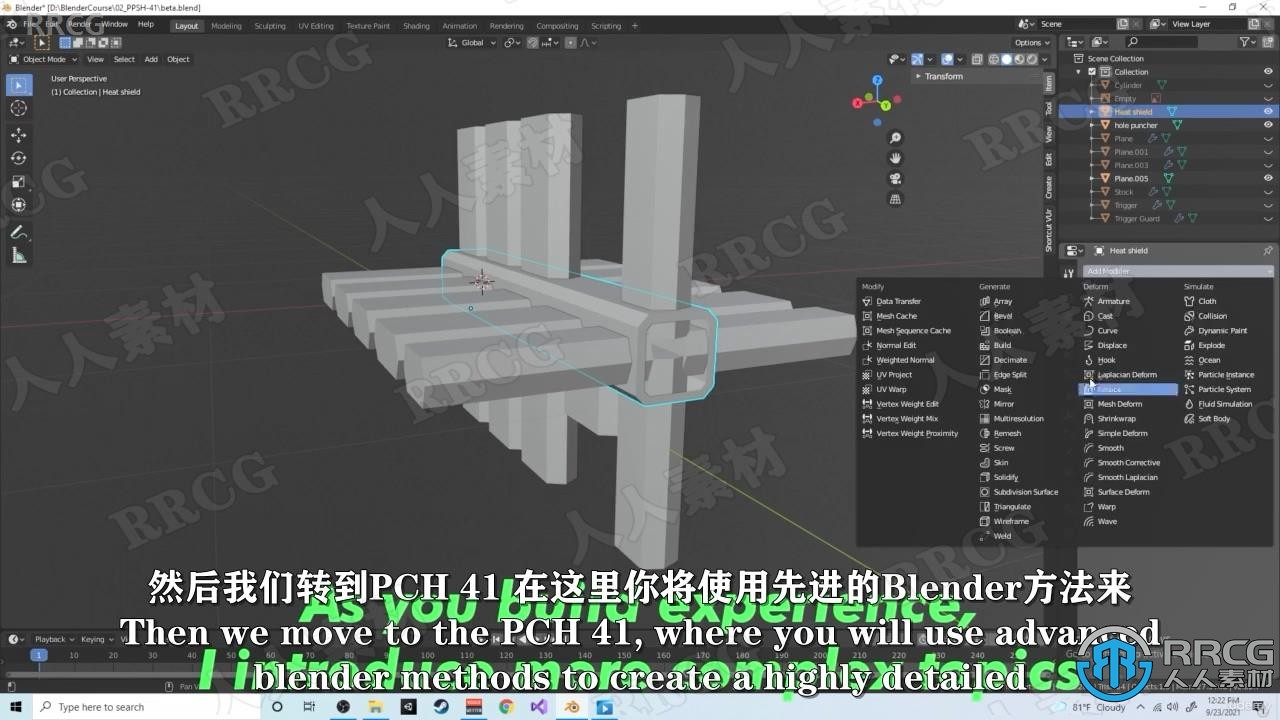Open the Global transform orientation dropdown

(x=472, y=43)
